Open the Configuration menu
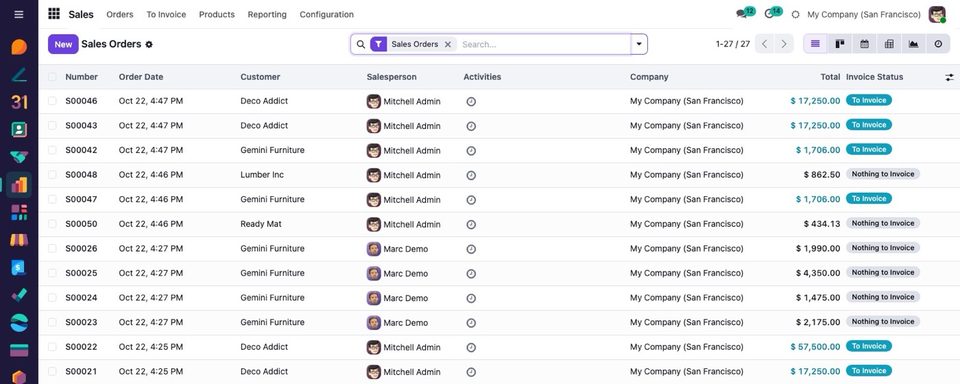This screenshot has height=384, width=960. [x=326, y=14]
